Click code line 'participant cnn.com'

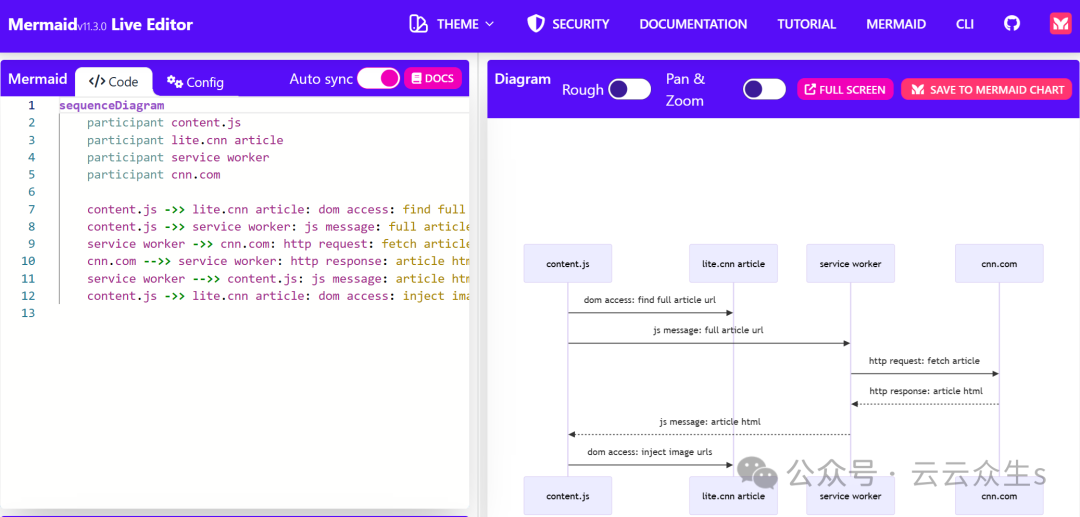click(x=154, y=175)
